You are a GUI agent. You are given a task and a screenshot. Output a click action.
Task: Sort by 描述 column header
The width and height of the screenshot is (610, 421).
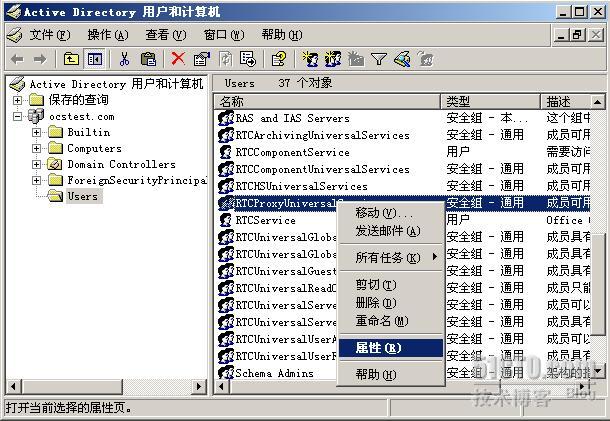point(565,102)
